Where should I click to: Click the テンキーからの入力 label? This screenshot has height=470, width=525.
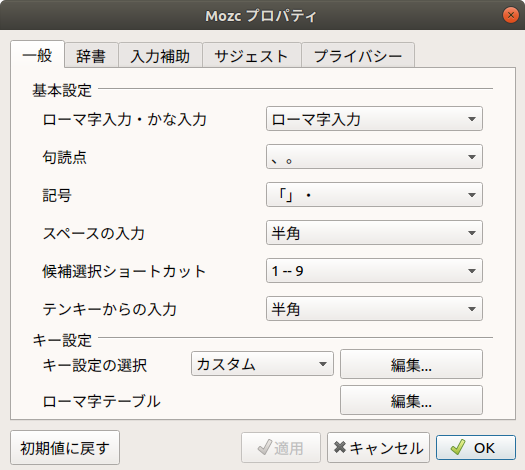pyautogui.click(x=109, y=309)
